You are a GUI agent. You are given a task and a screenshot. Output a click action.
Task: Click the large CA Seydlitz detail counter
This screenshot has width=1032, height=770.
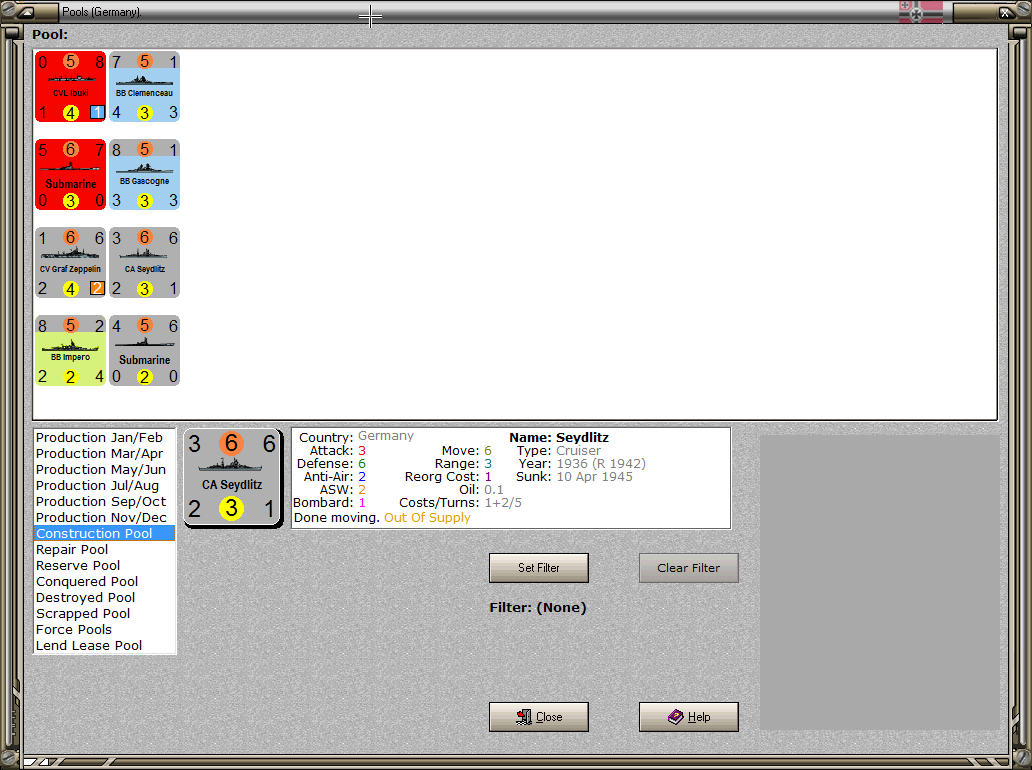[232, 477]
